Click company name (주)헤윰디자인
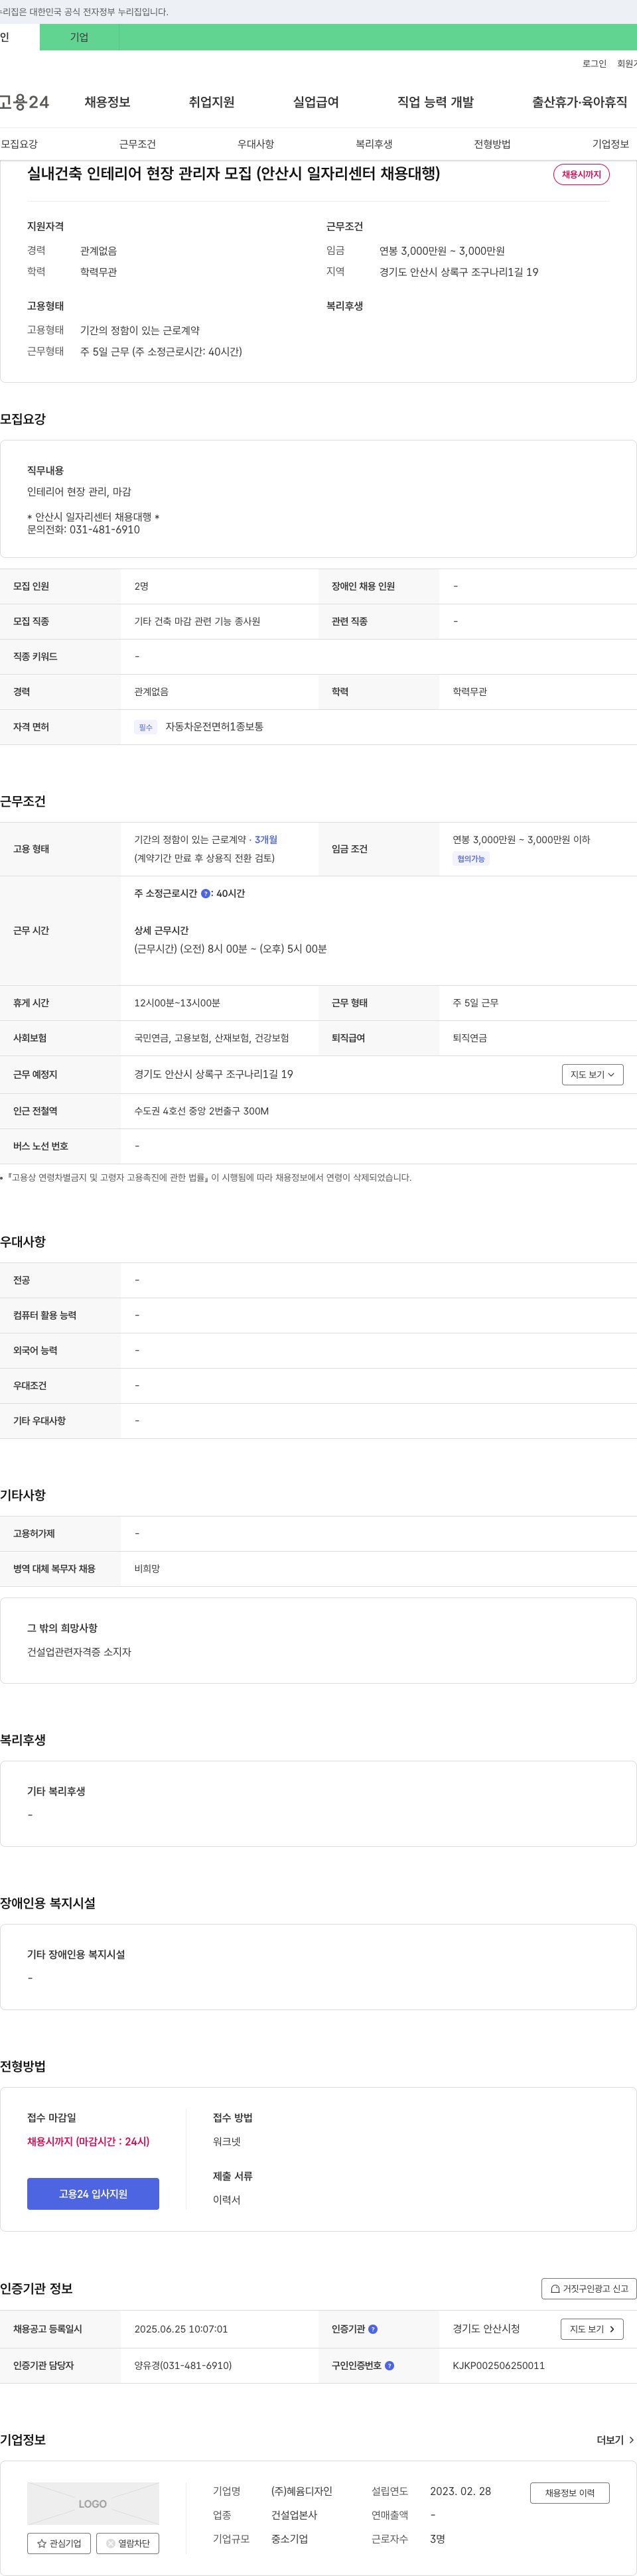Screen dimensions: 637x2576 pyautogui.click(x=301, y=2491)
